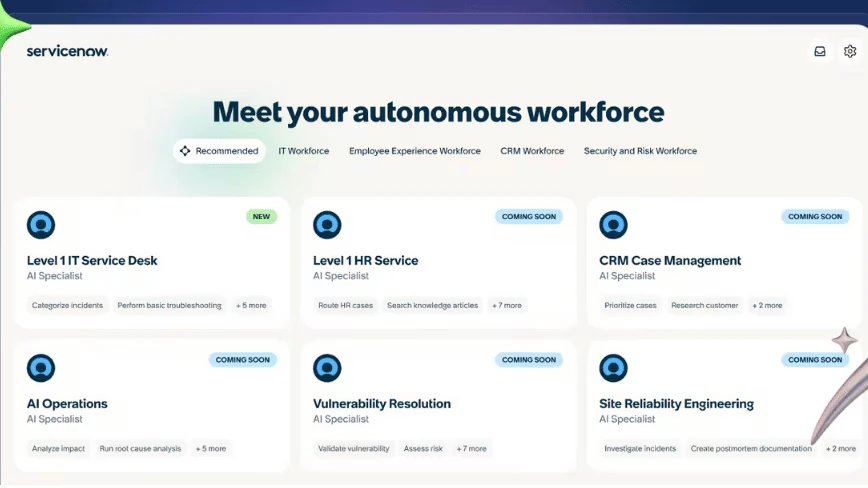Click the 'Research customer' tag
The height and width of the screenshot is (488, 868).
[705, 305]
